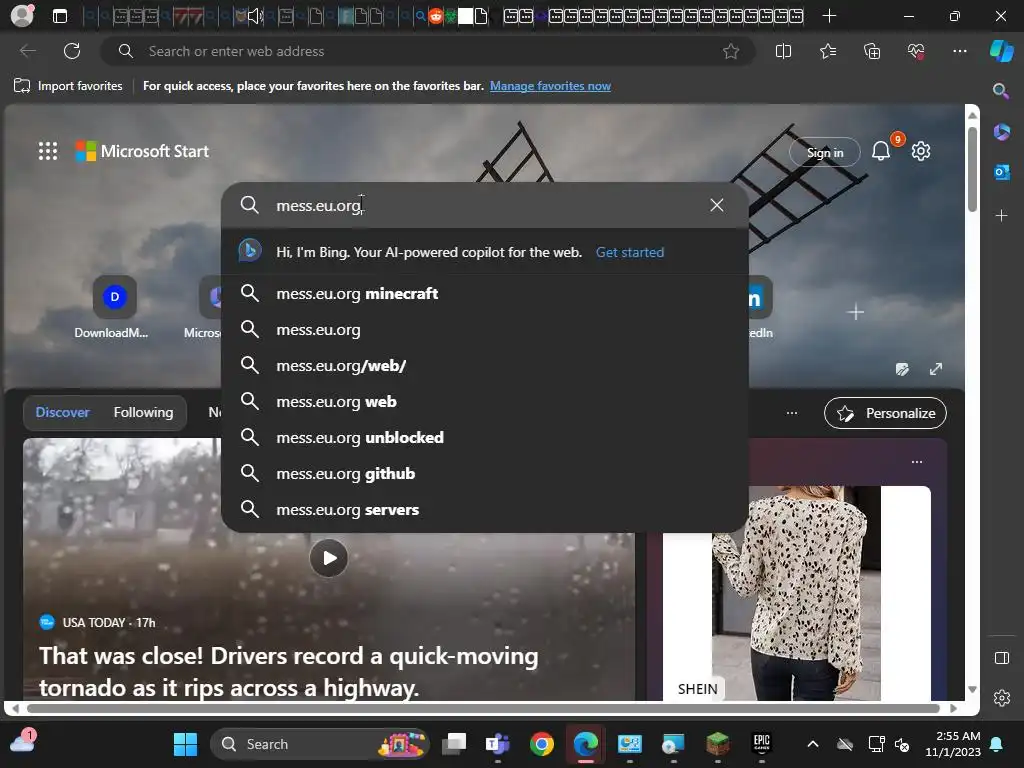Open the Collections icon
1024x768 pixels.
click(x=872, y=51)
